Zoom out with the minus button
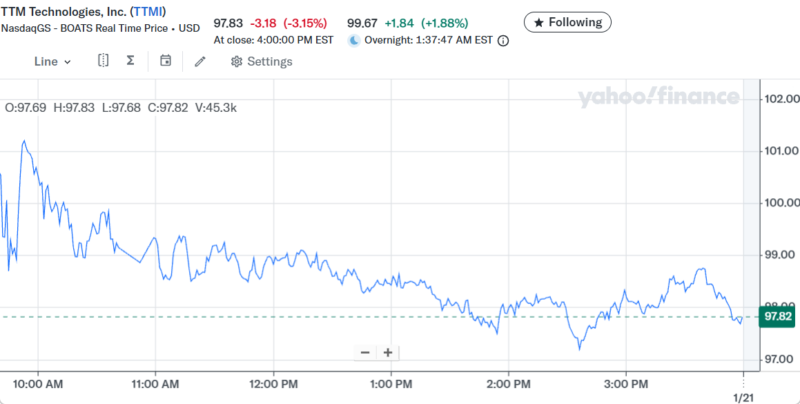800x404 pixels. pos(365,352)
